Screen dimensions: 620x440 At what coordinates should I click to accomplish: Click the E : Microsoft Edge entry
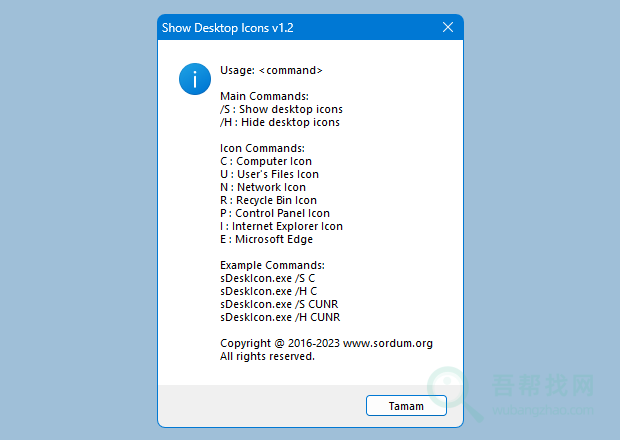pos(266,239)
